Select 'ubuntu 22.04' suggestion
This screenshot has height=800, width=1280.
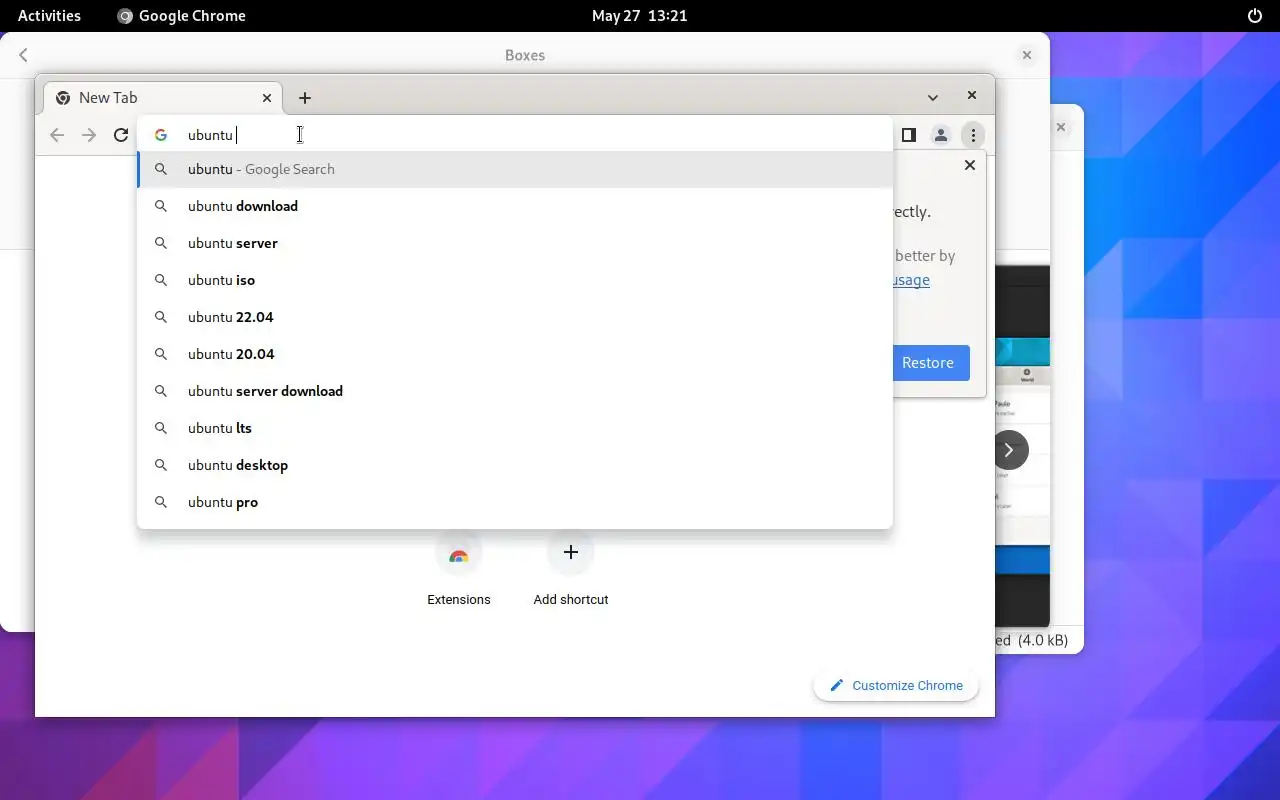tap(514, 317)
